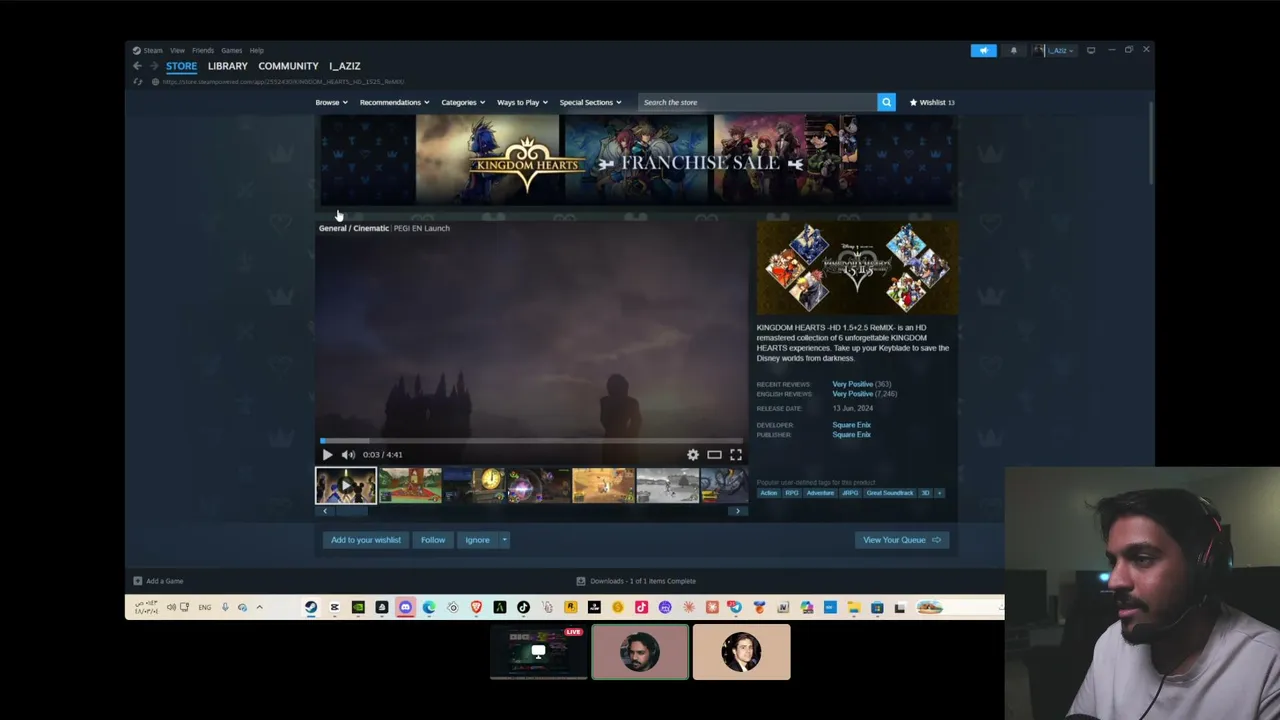
Task: Expand the Browse dropdown menu
Action: tap(332, 102)
